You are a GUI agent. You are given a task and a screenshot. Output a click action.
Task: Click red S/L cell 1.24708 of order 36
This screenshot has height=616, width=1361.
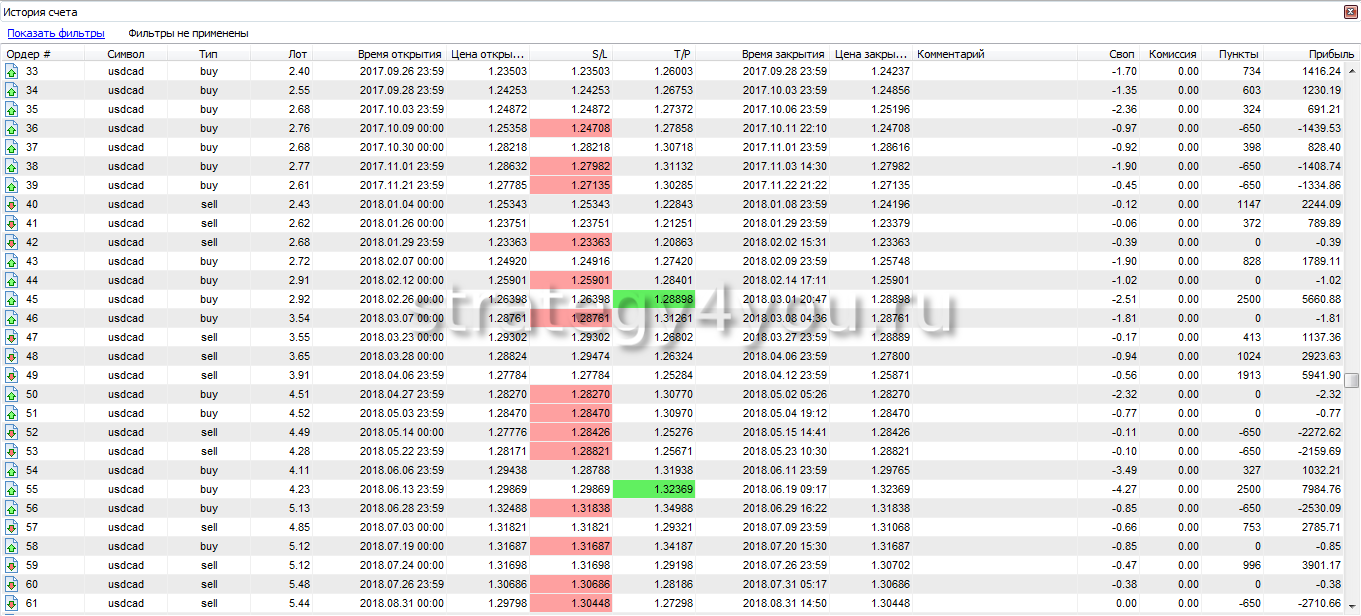pyautogui.click(x=571, y=128)
